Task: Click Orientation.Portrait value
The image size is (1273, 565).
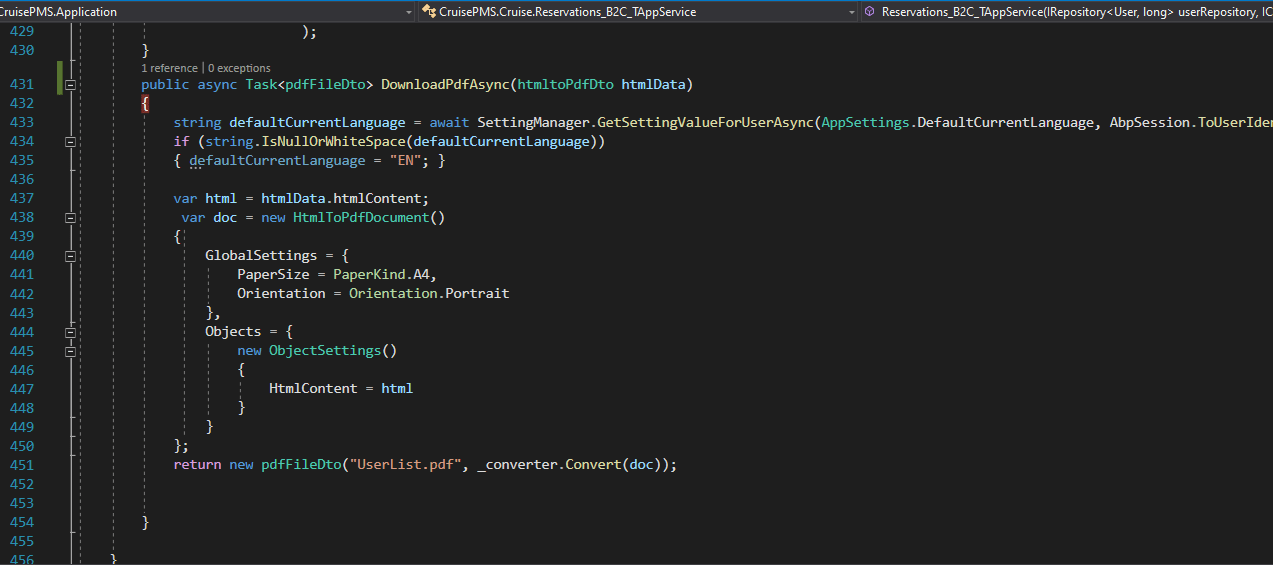Action: click(429, 294)
